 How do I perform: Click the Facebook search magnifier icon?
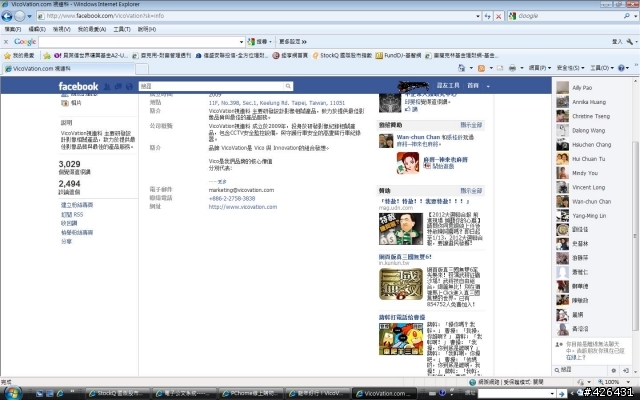288,86
